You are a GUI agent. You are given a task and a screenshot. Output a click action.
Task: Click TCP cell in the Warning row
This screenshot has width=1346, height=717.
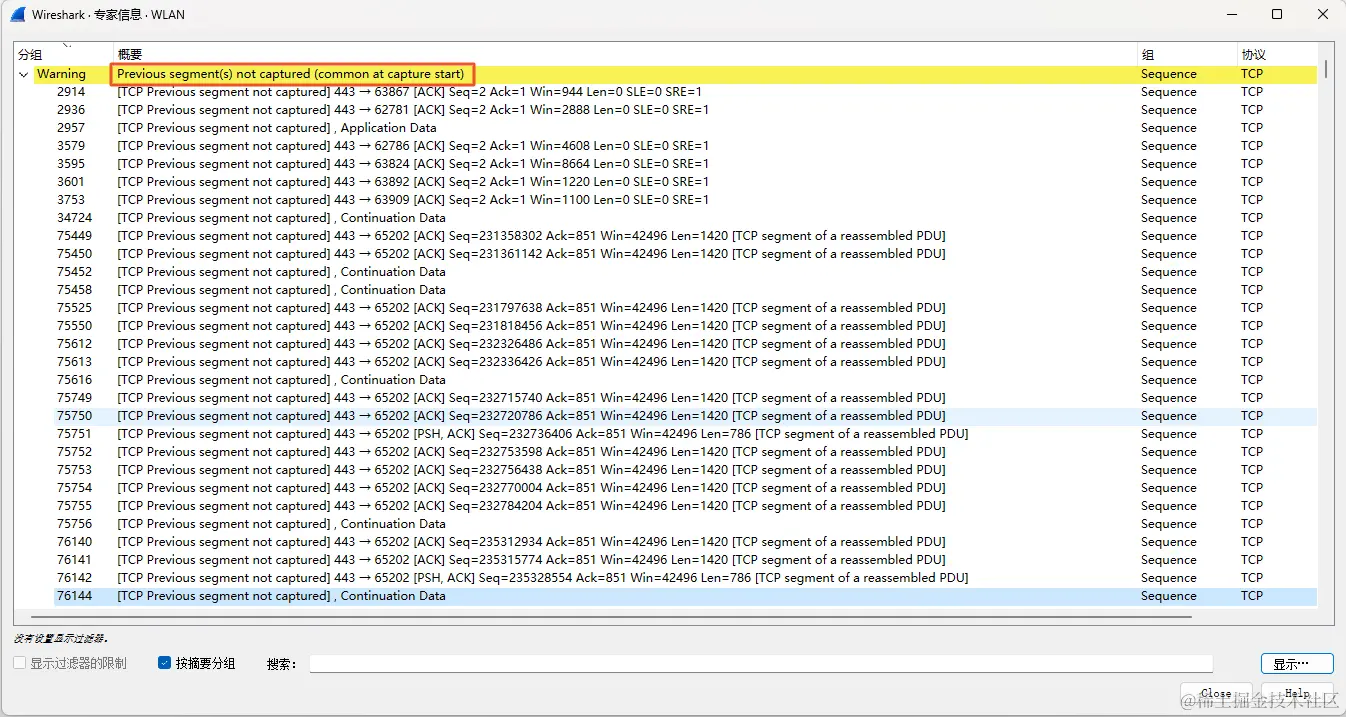1252,74
